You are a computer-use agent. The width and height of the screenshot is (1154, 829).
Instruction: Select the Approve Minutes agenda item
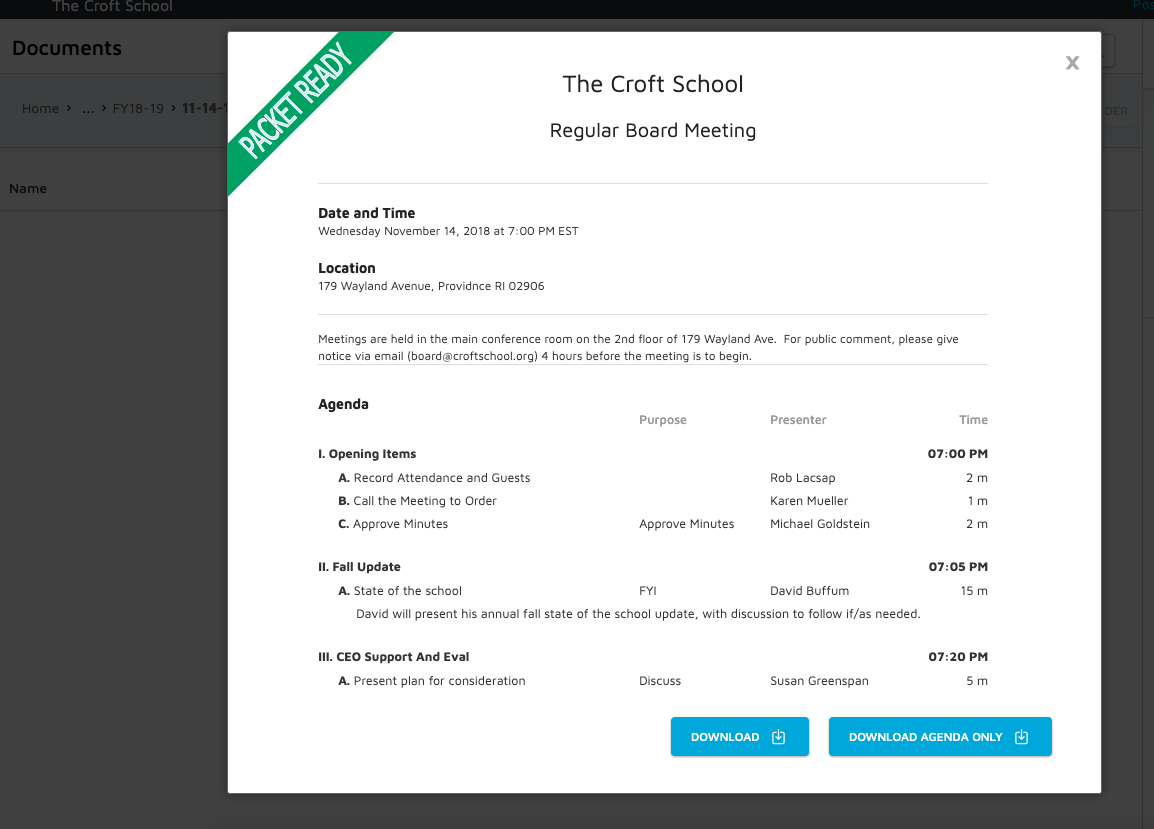(x=400, y=524)
